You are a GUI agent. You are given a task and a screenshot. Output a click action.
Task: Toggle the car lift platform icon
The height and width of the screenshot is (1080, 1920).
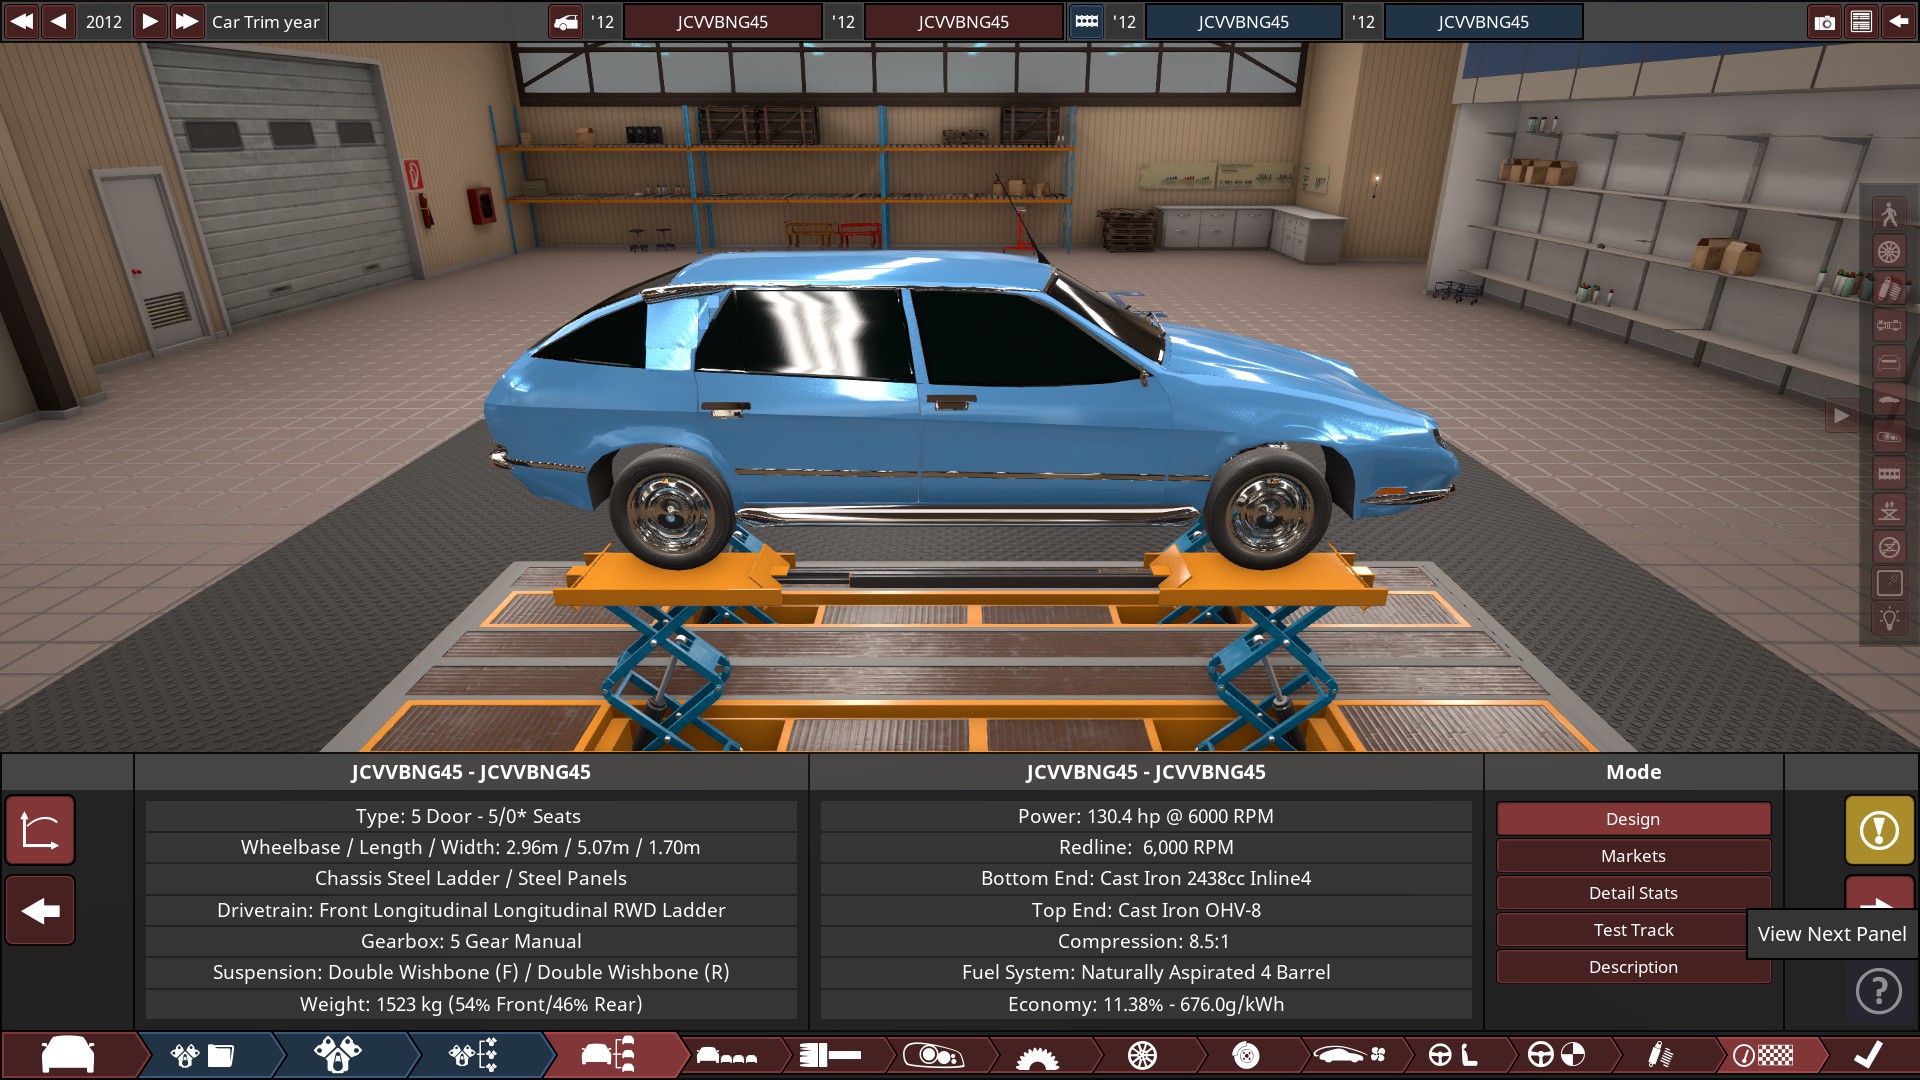pos(1889,510)
